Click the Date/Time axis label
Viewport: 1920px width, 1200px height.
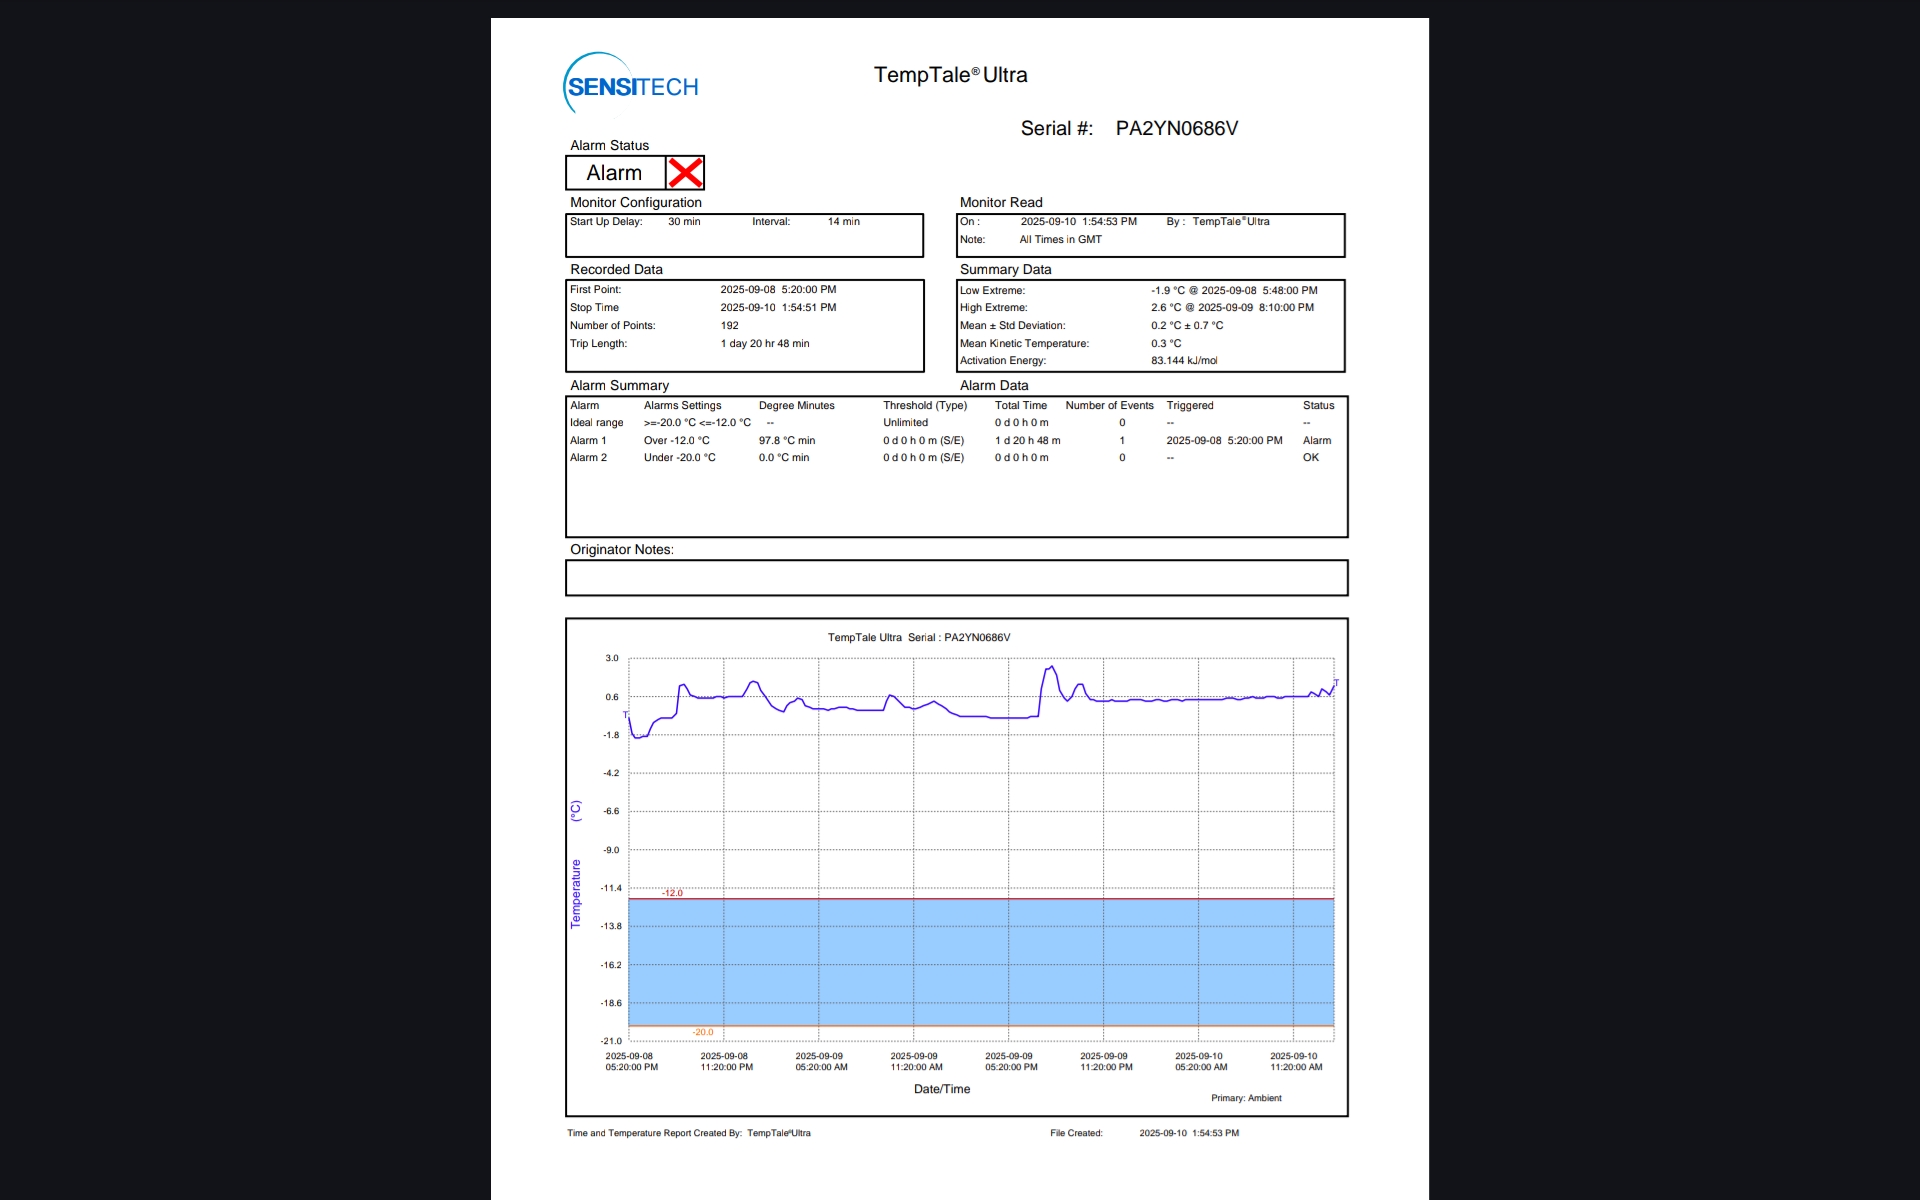tap(941, 1089)
